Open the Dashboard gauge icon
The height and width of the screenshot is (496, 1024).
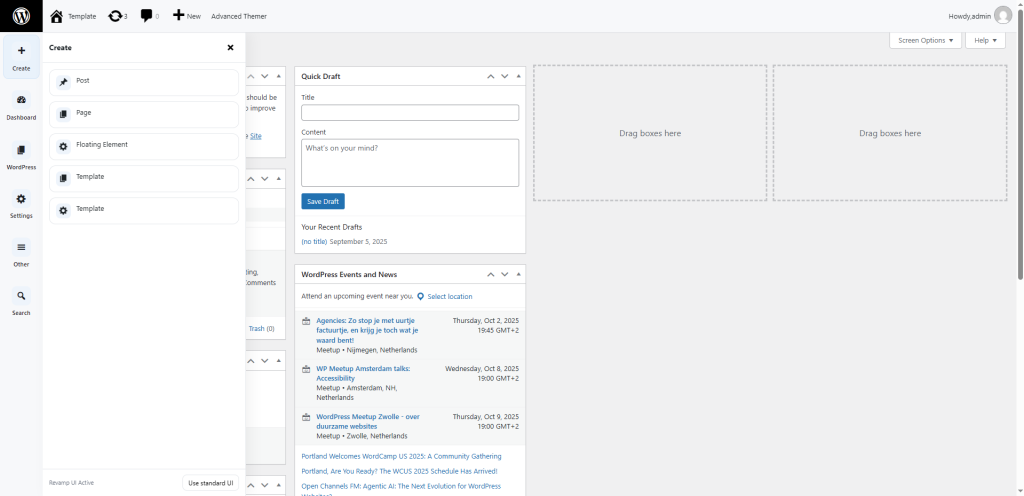click(21, 100)
